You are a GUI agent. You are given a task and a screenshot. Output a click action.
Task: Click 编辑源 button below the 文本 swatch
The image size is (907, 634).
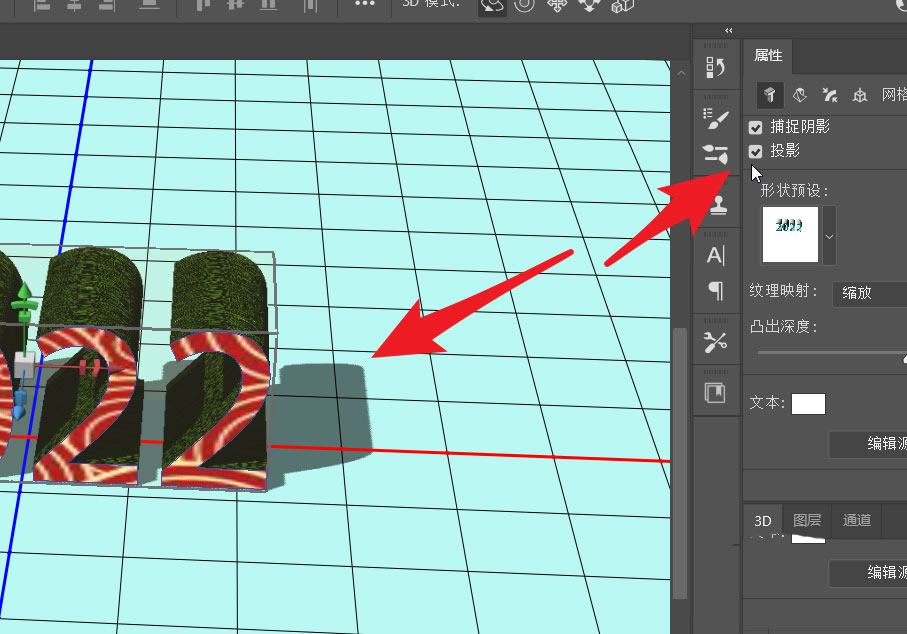pos(868,444)
